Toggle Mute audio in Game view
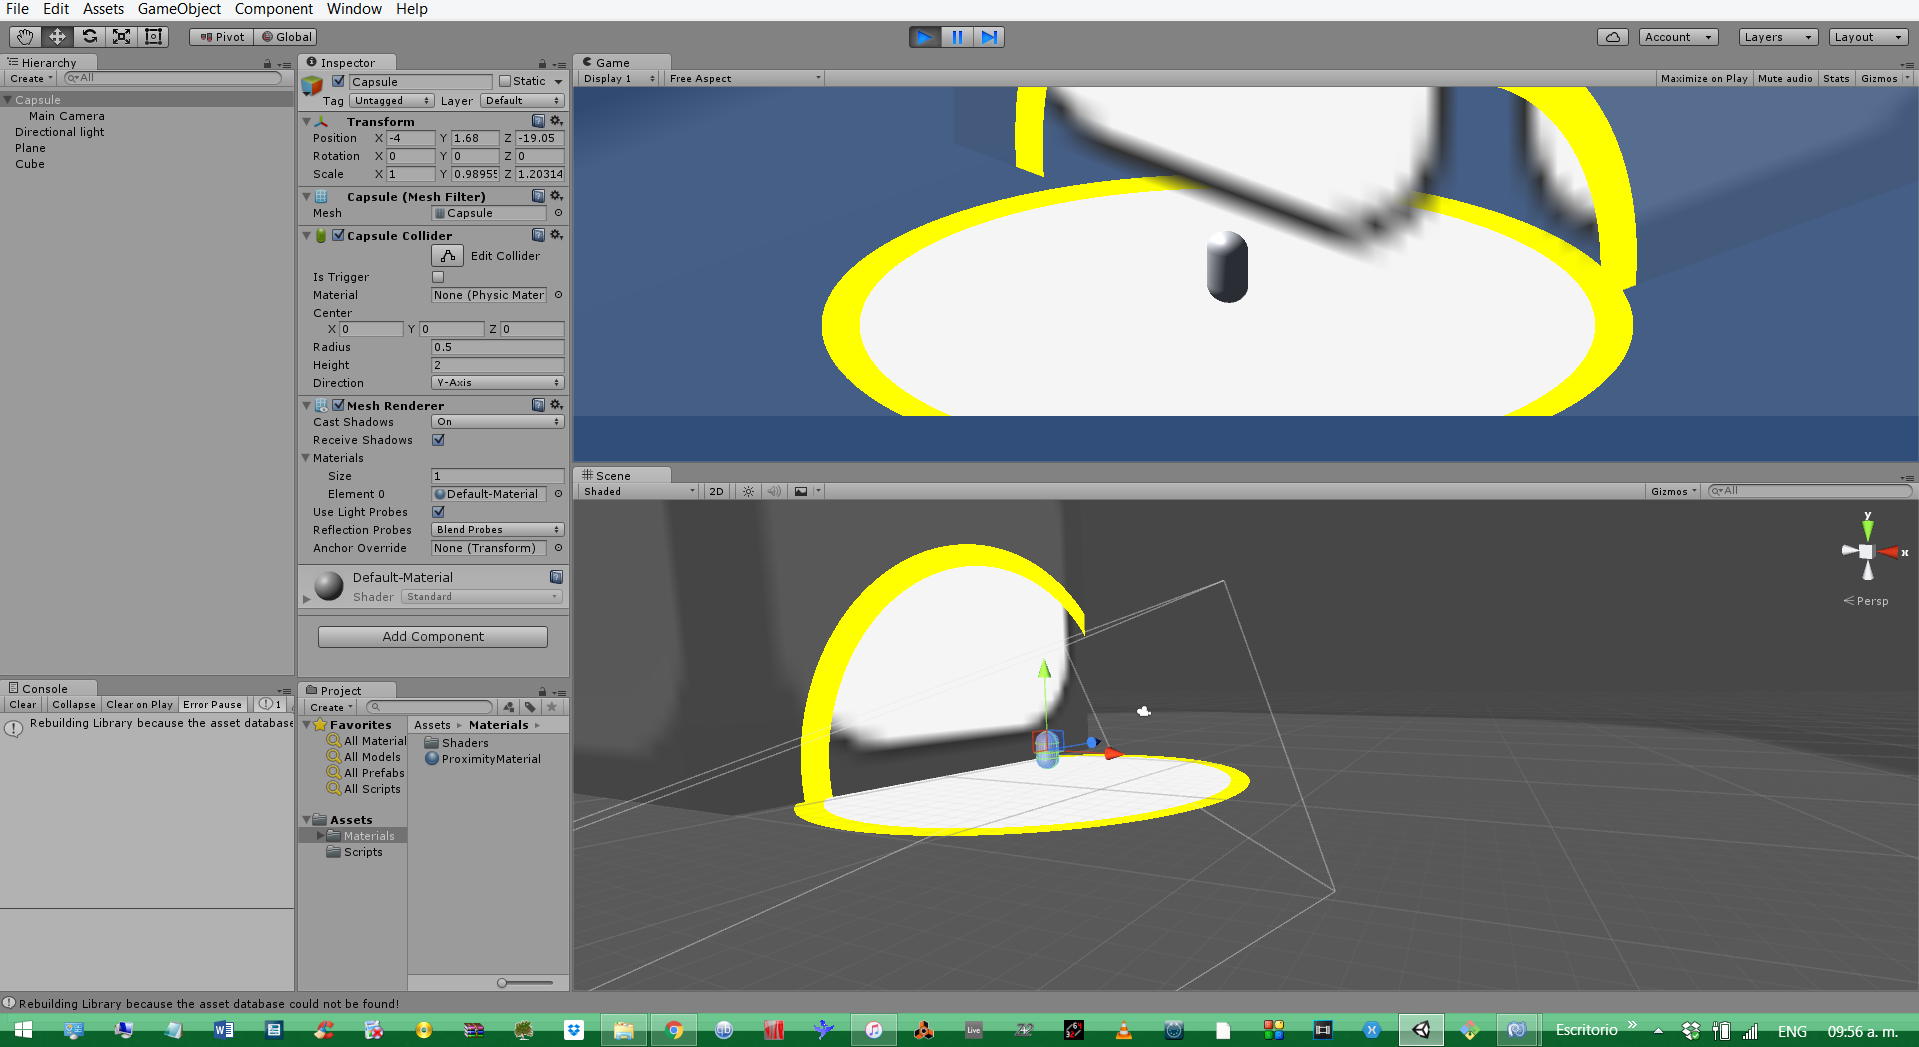Screen dimensions: 1919x1047 click(x=1785, y=78)
